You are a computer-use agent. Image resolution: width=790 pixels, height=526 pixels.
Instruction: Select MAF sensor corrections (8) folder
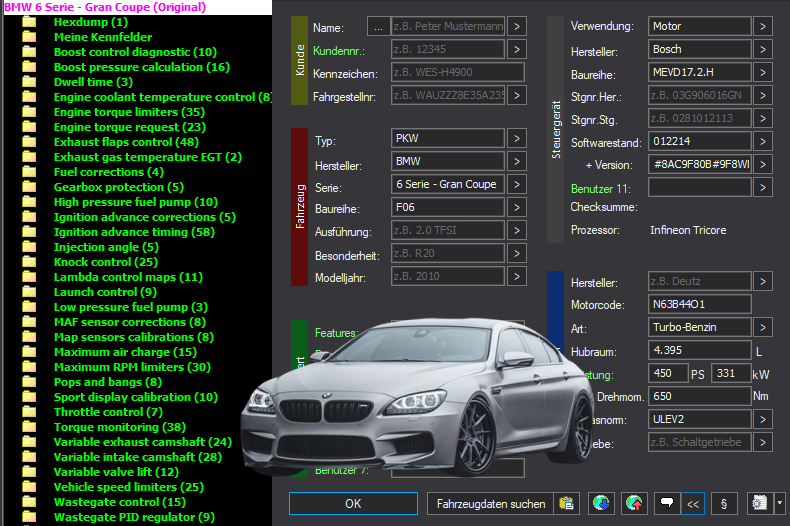(129, 322)
